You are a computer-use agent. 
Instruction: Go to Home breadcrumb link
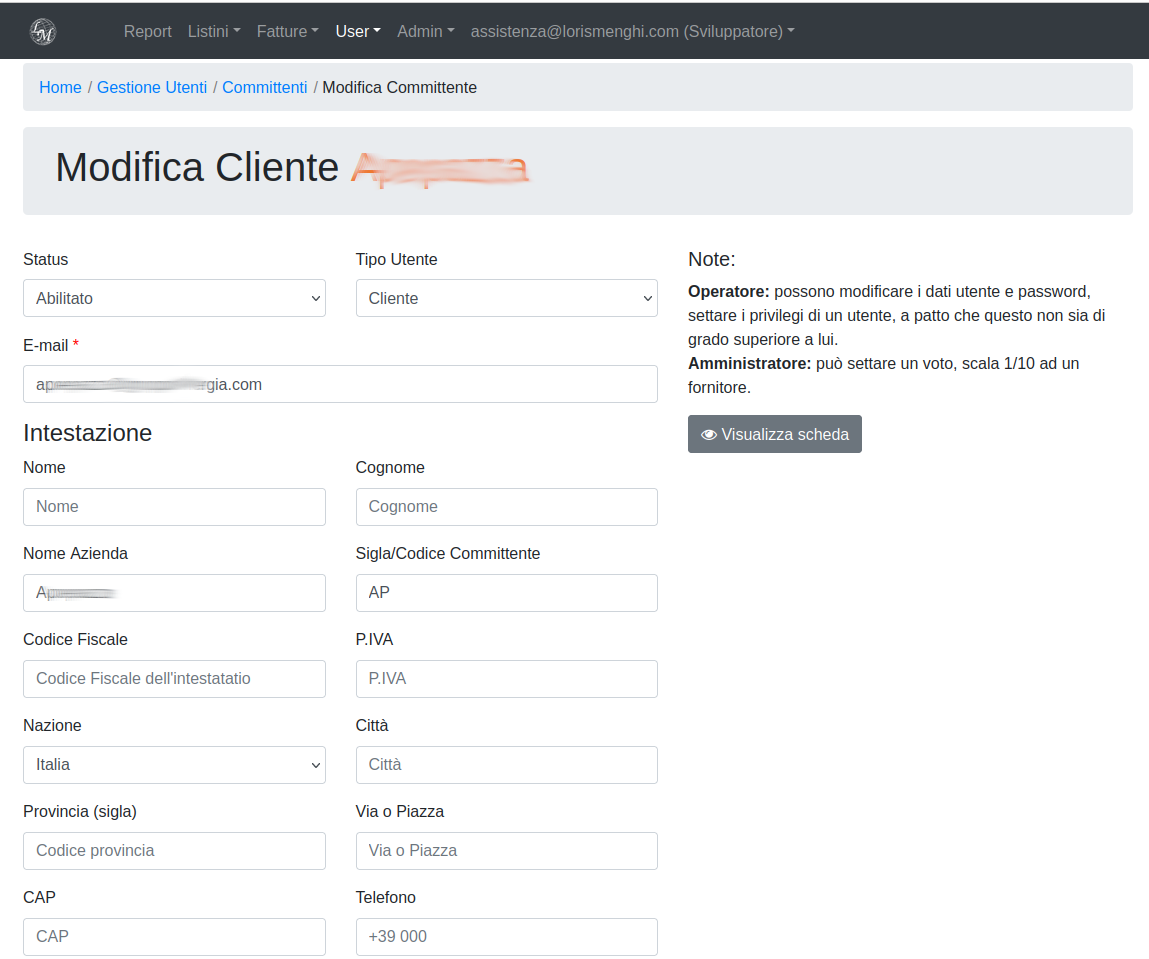[x=60, y=88]
